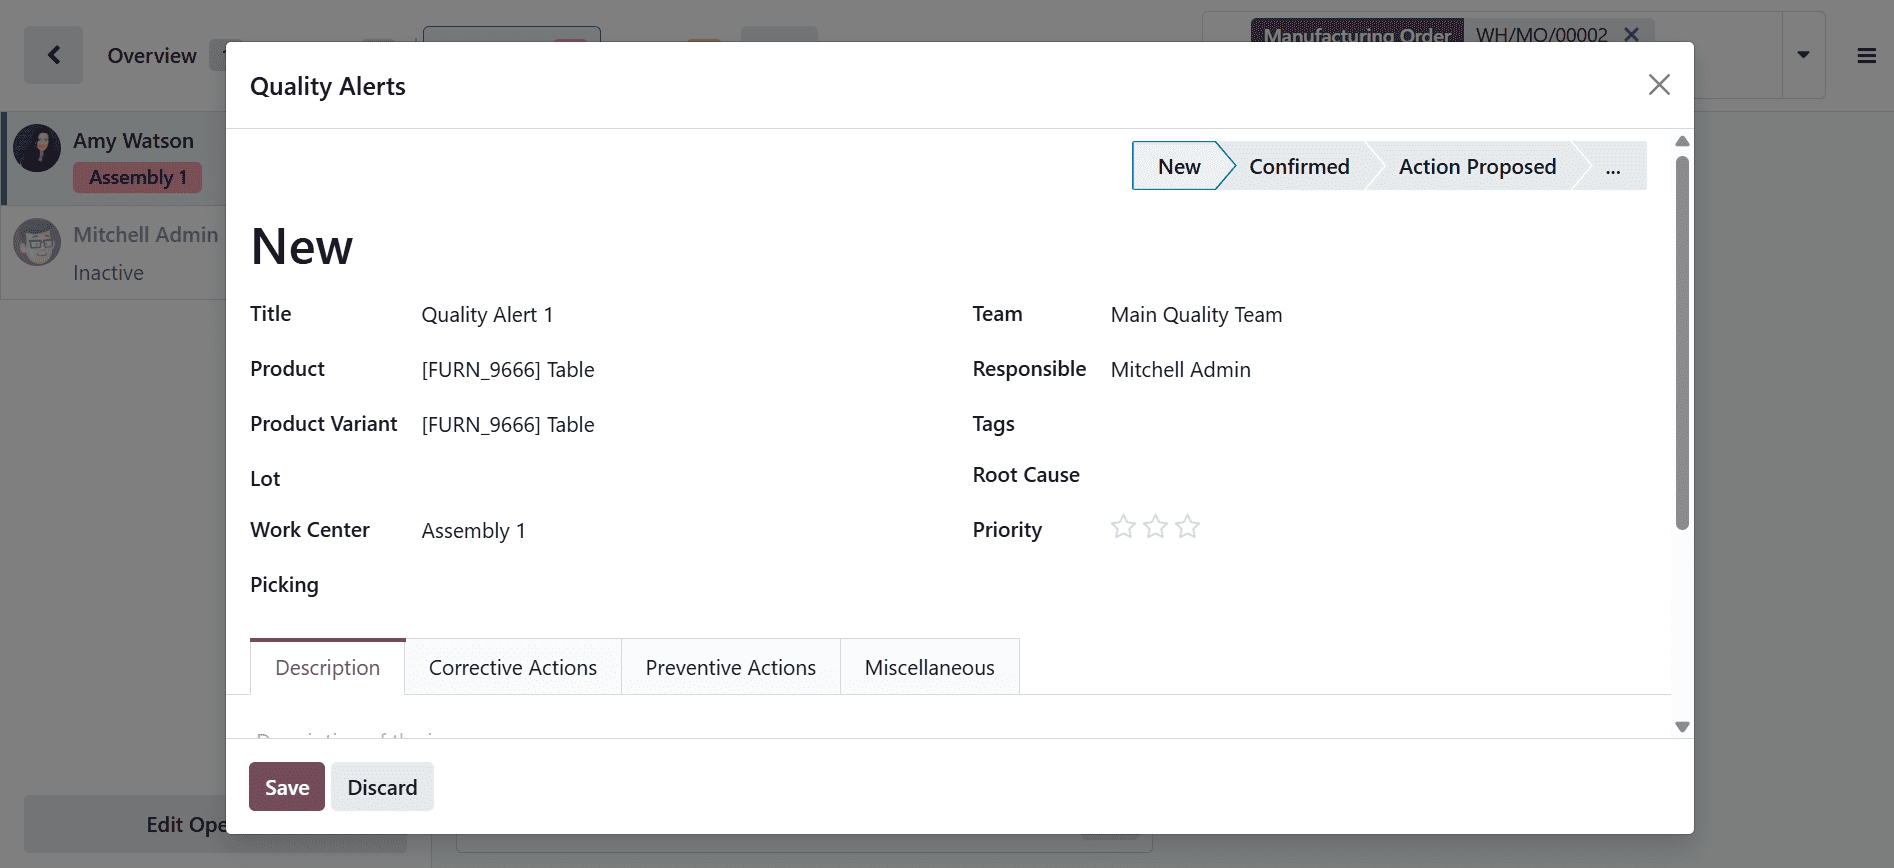This screenshot has height=868, width=1894.
Task: Select the Confirmed status stage
Action: [x=1299, y=166]
